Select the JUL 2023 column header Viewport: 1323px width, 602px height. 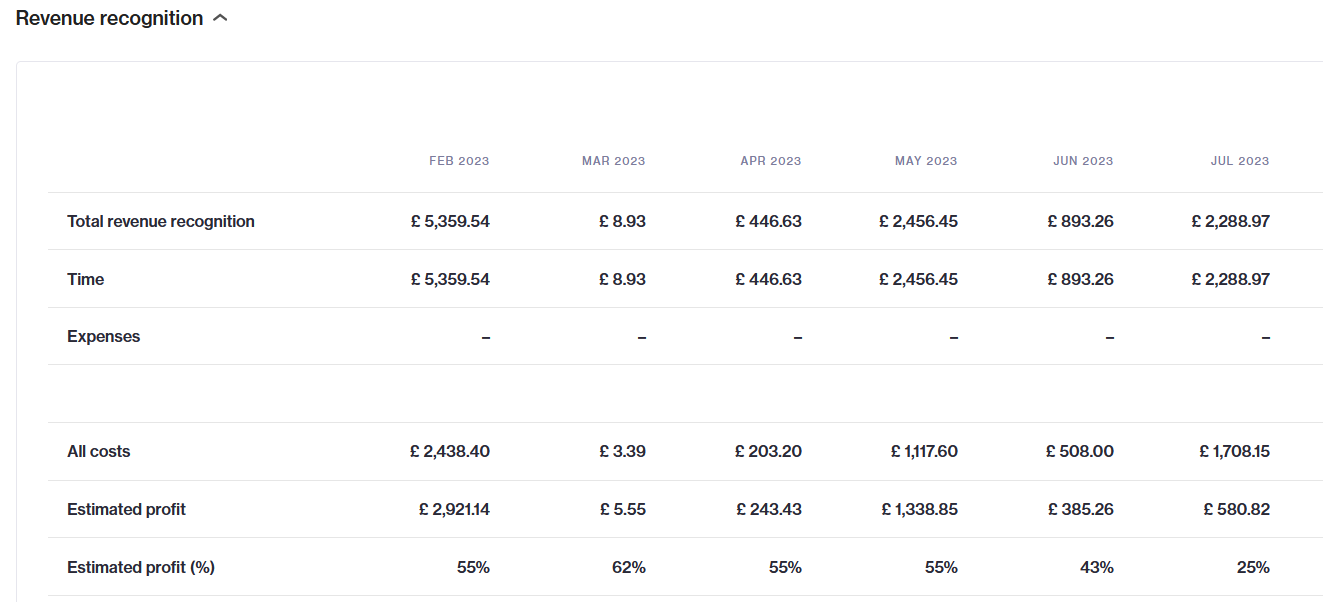click(1240, 161)
